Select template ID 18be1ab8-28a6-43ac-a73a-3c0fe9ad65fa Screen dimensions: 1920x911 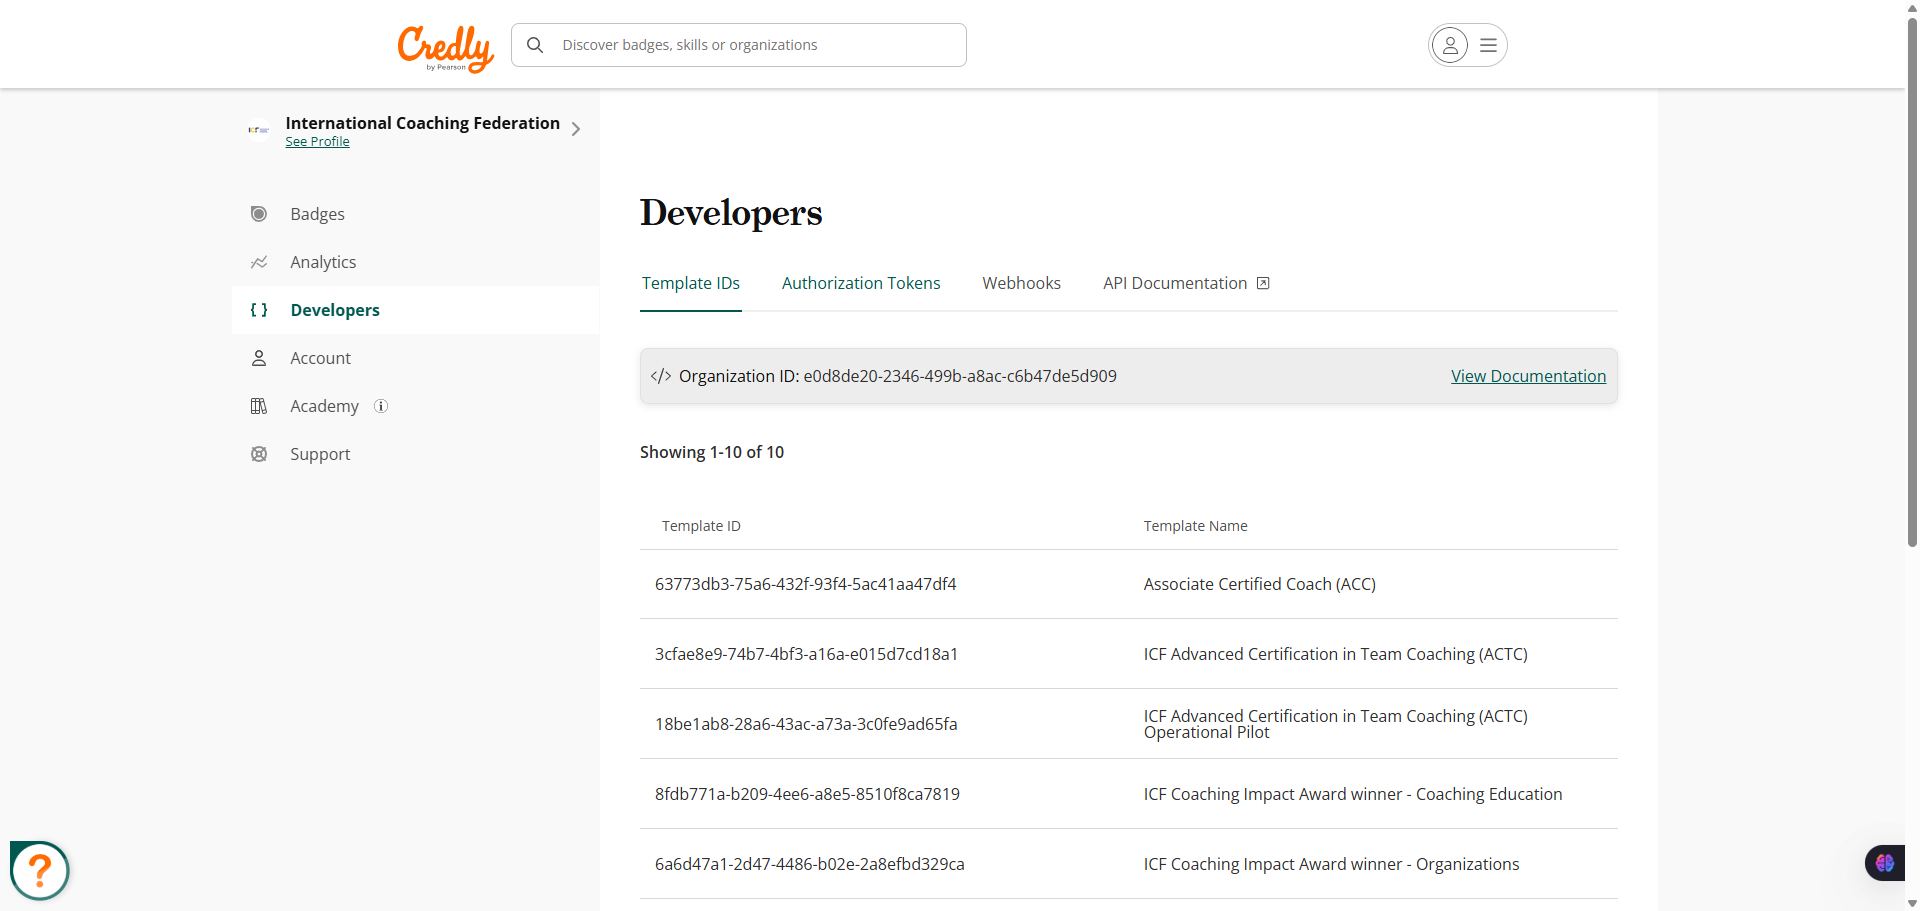tap(806, 724)
